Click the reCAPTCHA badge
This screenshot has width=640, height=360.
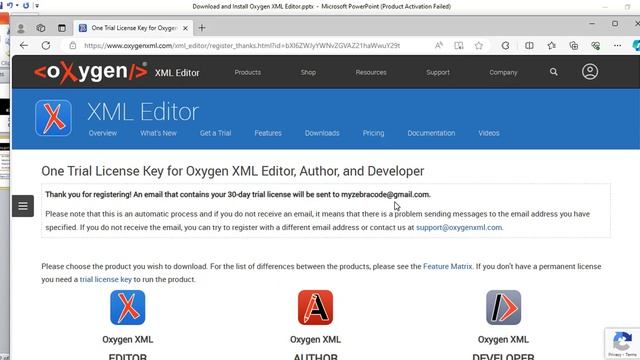622,344
